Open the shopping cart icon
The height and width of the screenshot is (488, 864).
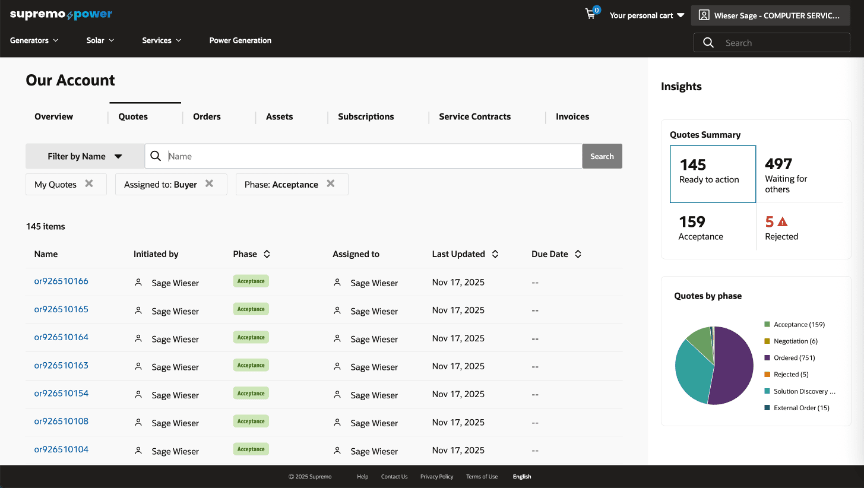[x=591, y=14]
